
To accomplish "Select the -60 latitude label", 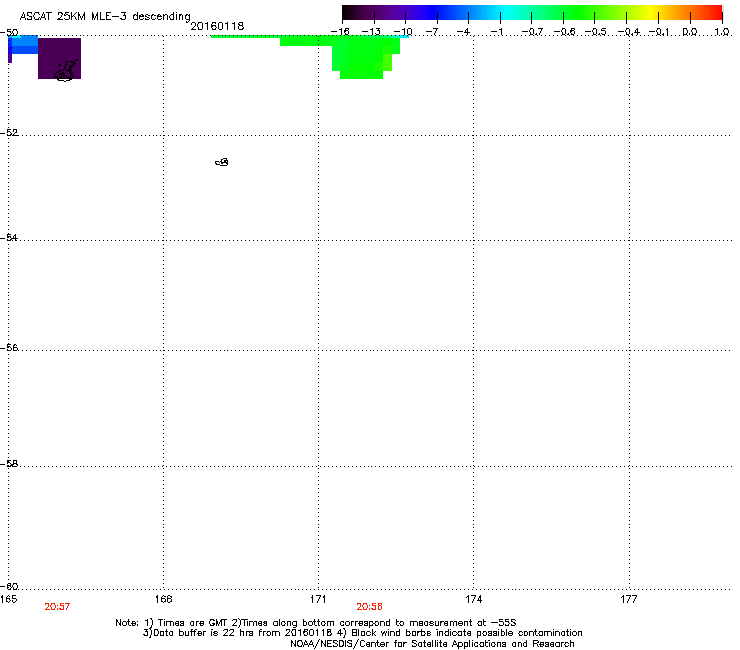I will (x=9, y=586).
